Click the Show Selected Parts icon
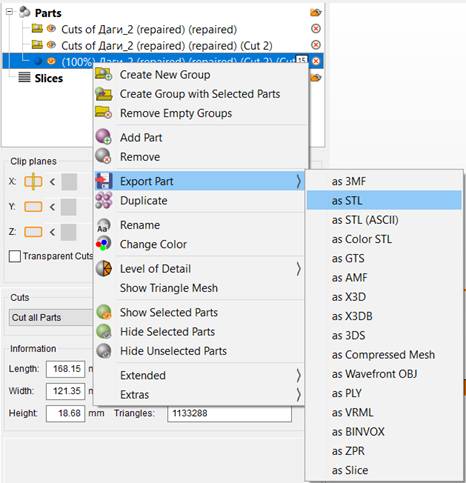Viewport: 466px width, 483px height. (104, 312)
